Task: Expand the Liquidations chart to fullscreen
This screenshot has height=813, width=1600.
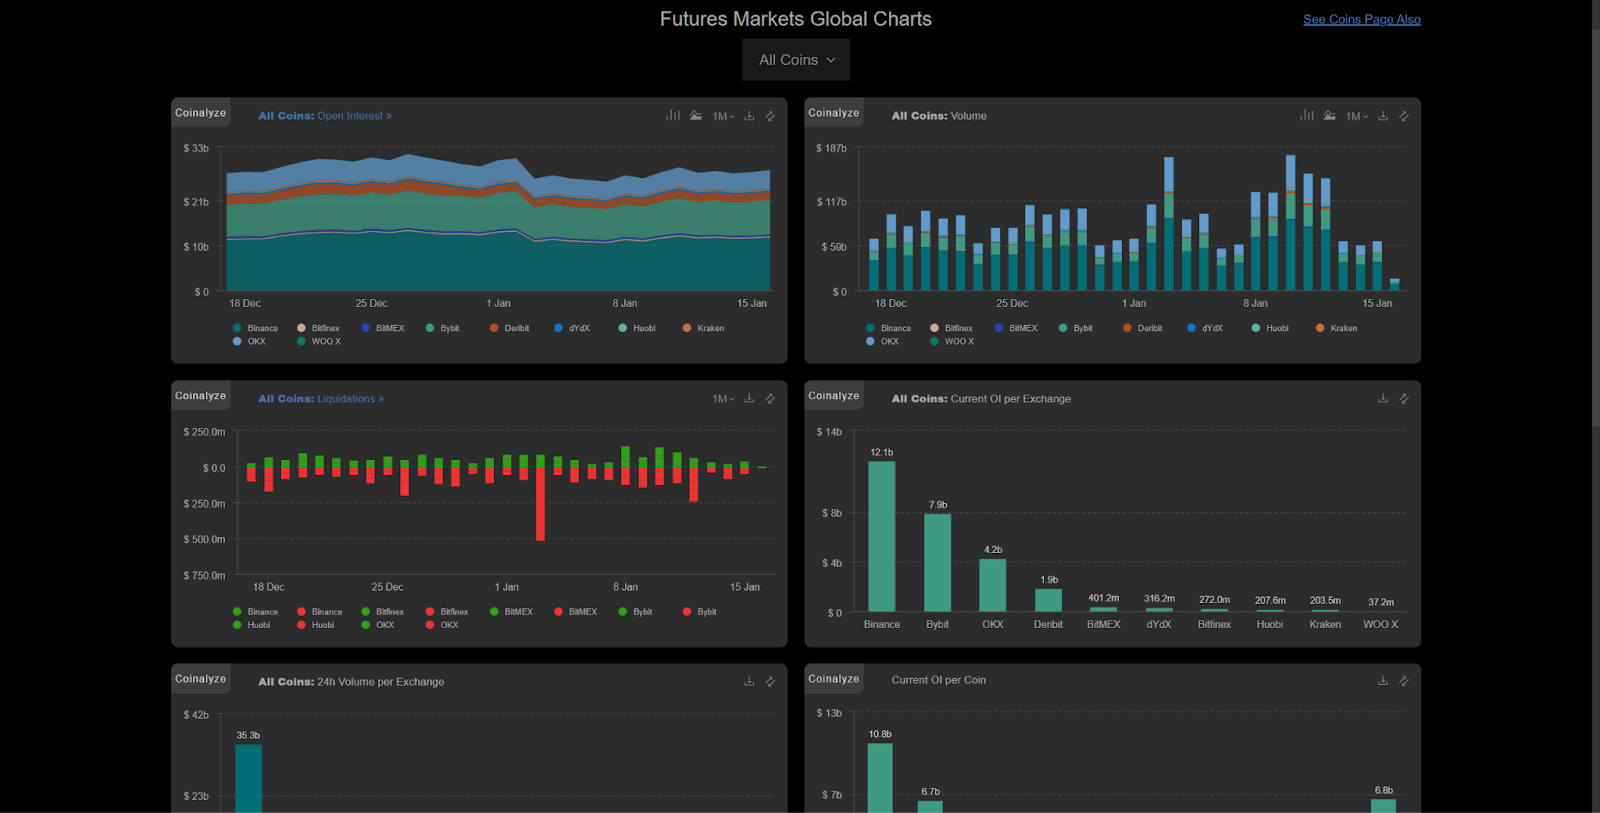Action: [x=770, y=398]
